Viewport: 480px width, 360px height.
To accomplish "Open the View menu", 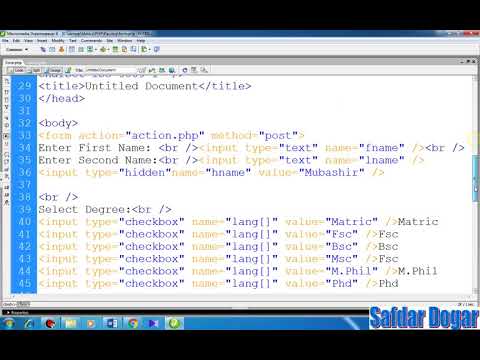I will (x=28, y=41).
